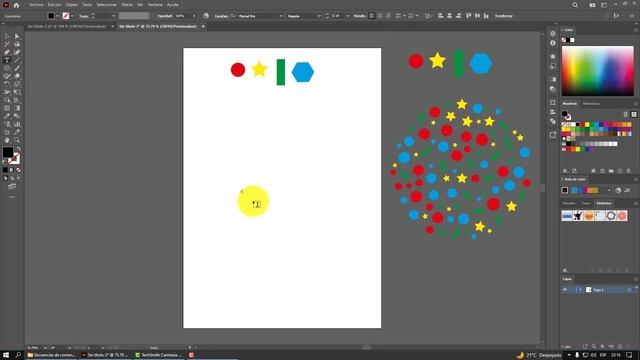Screen dimensions: 640x360
Task: Select the Rotate tool
Action: tap(7, 84)
